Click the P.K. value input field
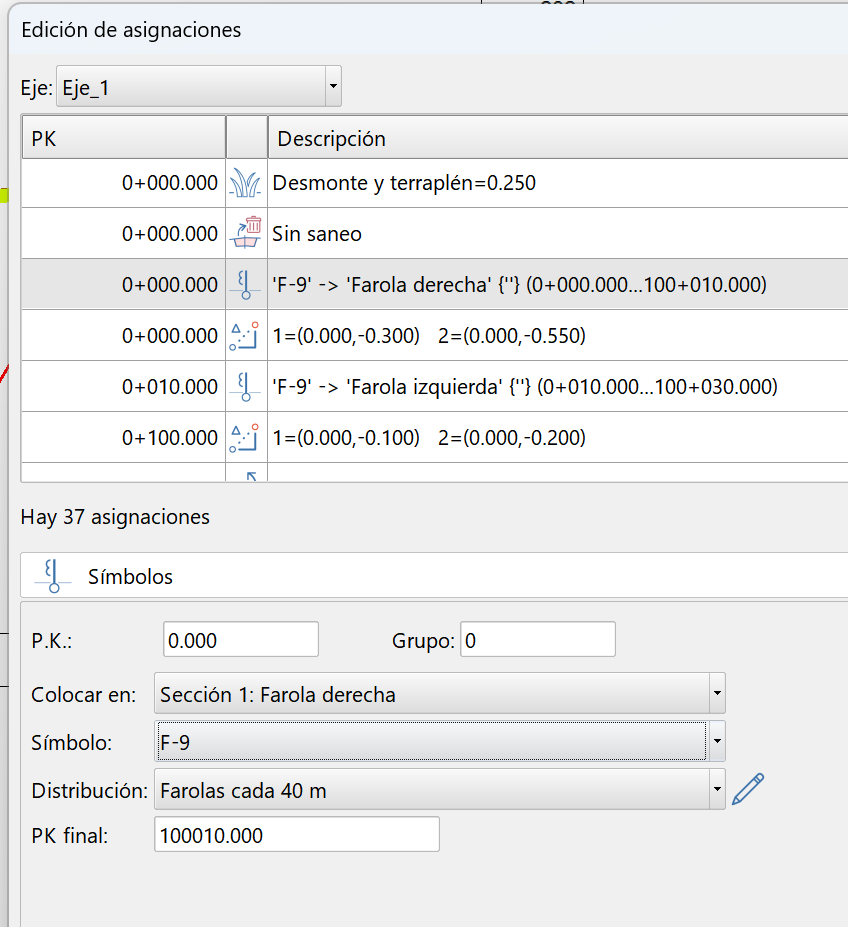Viewport: 848px width, 927px height. (x=240, y=639)
